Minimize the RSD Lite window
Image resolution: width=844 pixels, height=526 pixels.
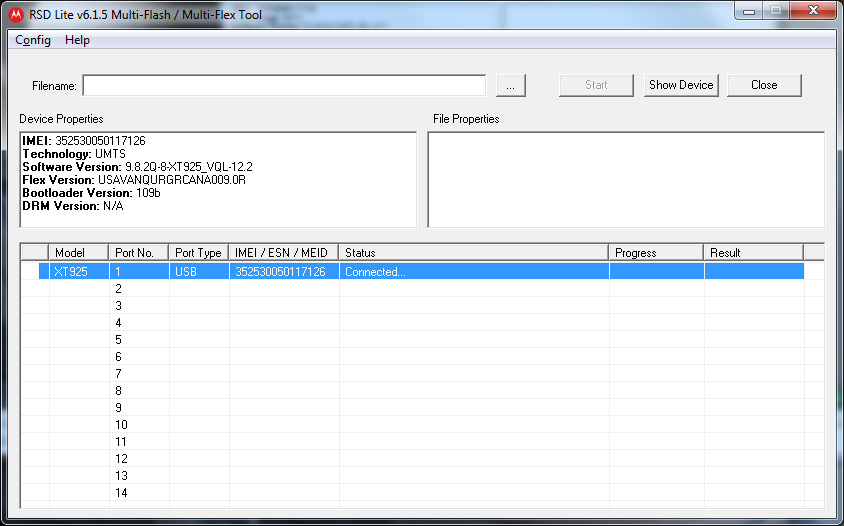[749, 11]
